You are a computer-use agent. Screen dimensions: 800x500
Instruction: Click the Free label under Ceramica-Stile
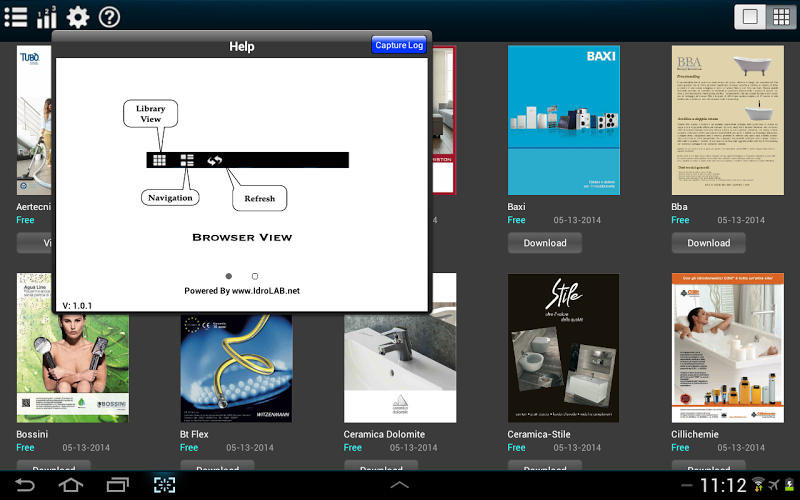point(516,447)
